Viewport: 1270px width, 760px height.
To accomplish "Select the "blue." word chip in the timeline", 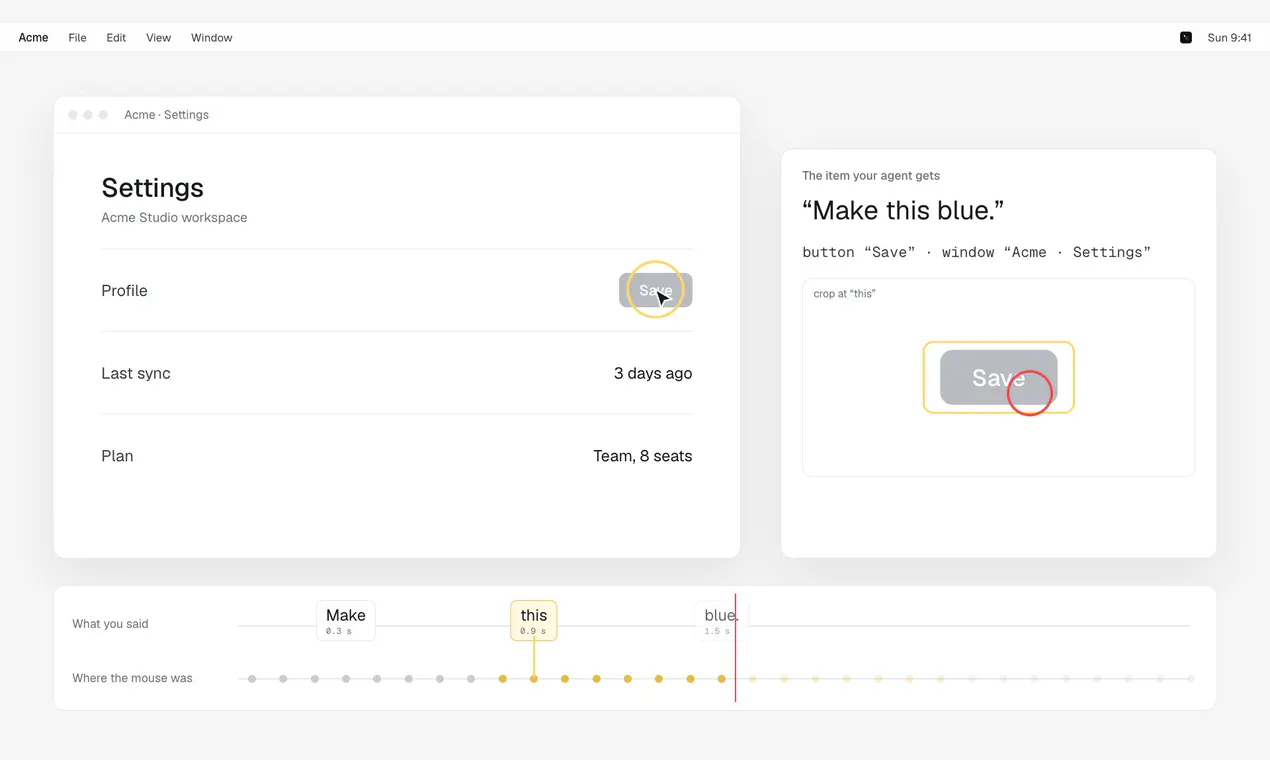I will [x=720, y=620].
